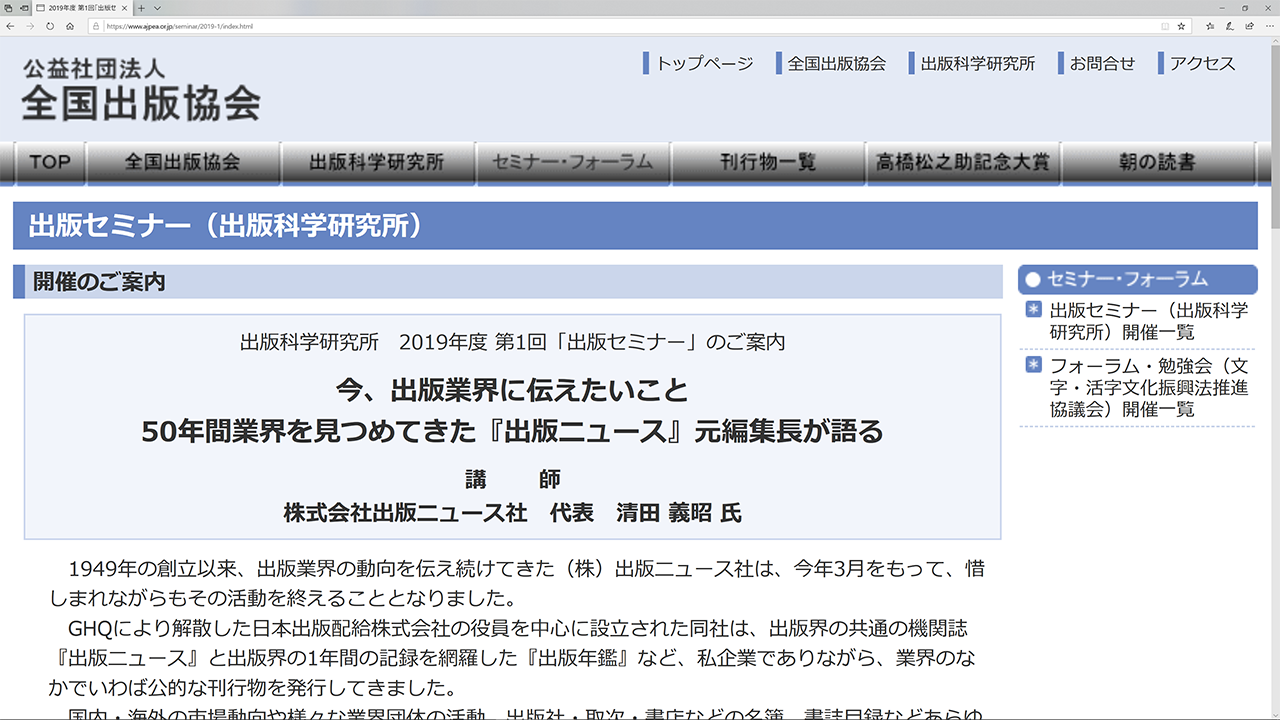Open the reading view book icon
The width and height of the screenshot is (1280, 720).
[x=1165, y=26]
